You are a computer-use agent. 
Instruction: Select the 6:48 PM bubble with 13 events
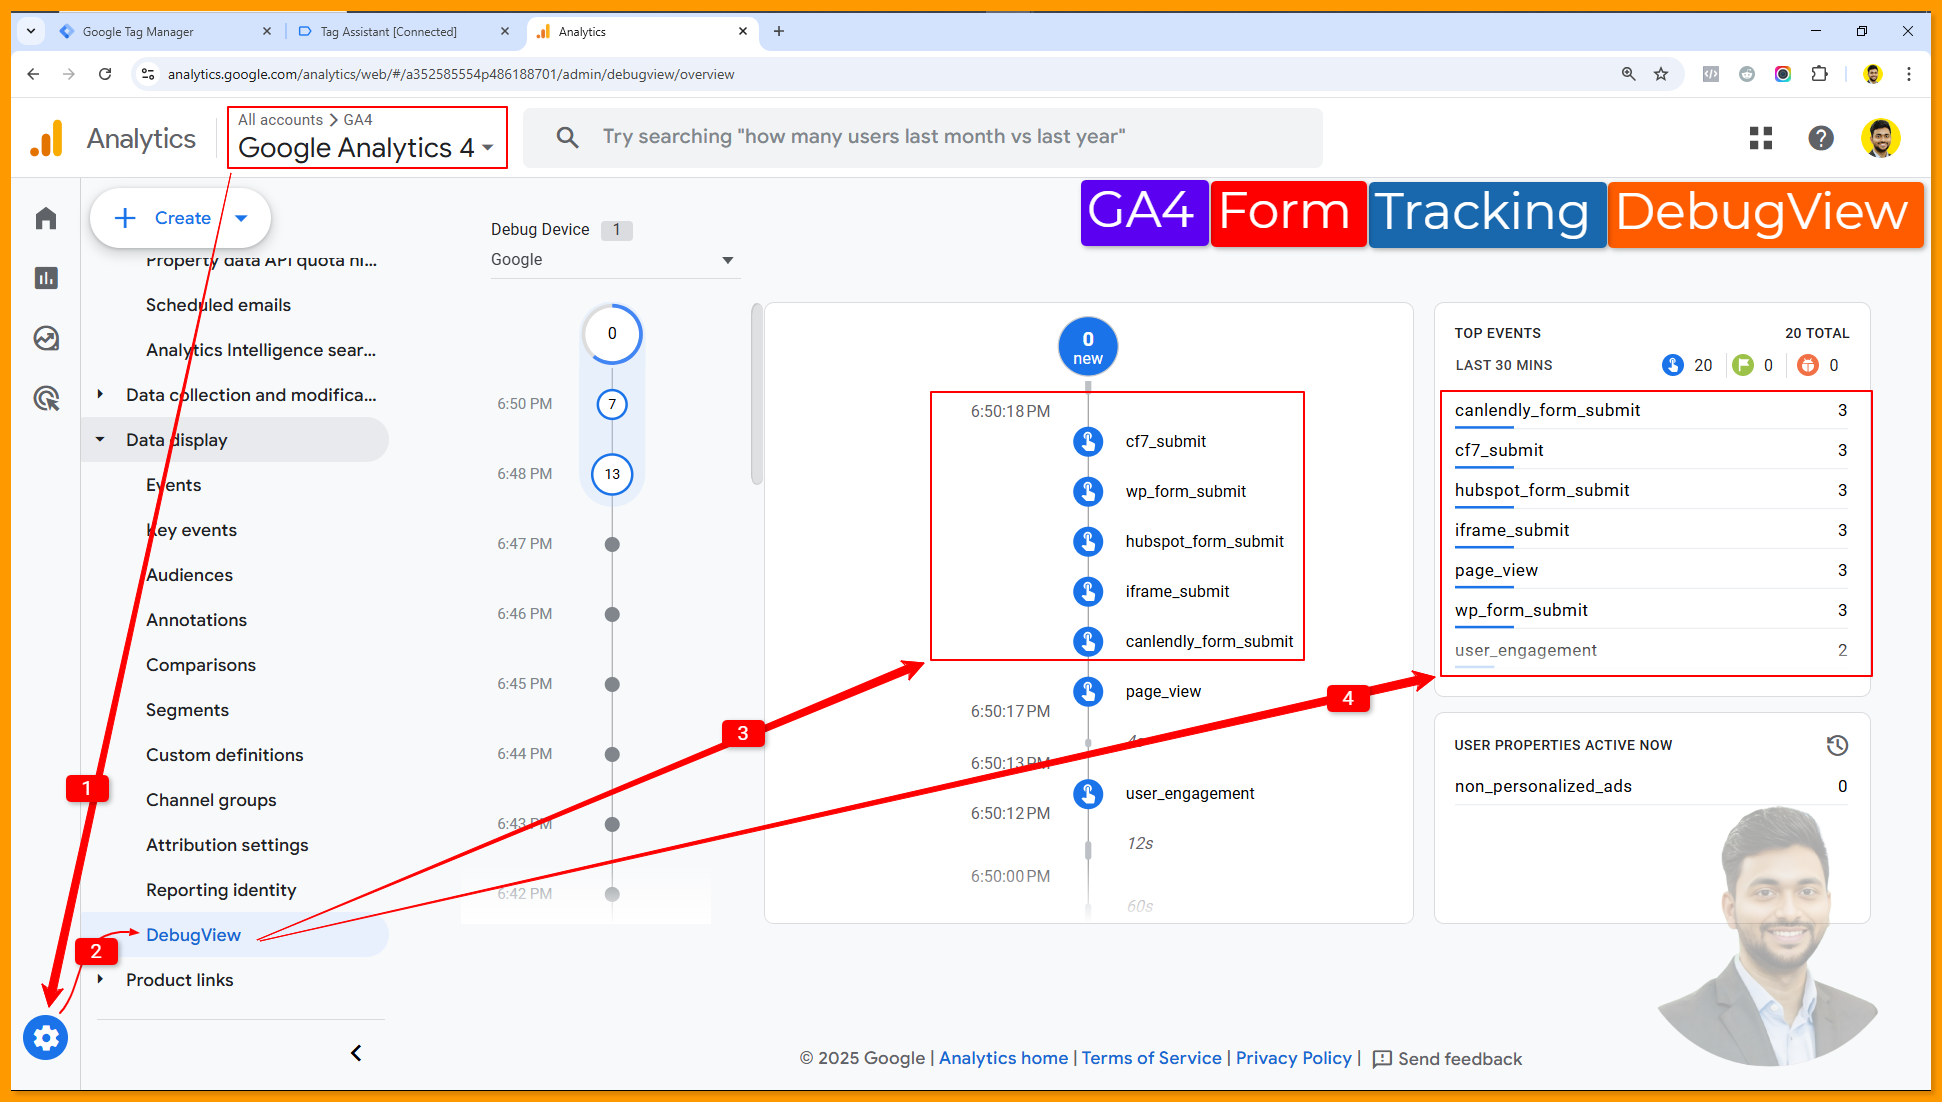click(612, 474)
